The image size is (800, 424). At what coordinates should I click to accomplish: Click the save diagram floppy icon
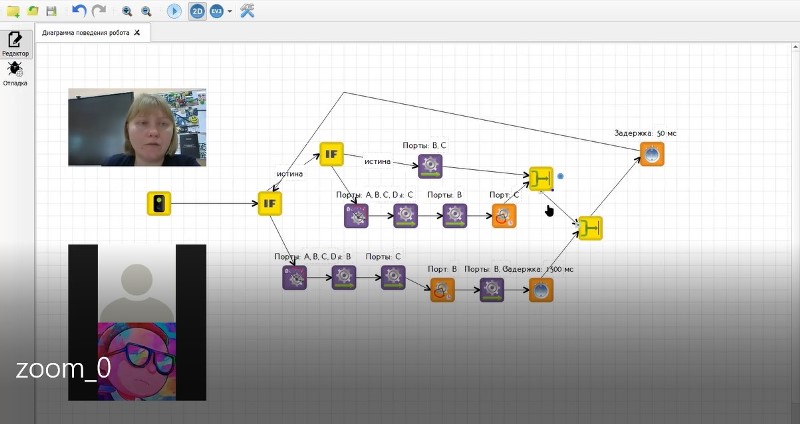(51, 11)
